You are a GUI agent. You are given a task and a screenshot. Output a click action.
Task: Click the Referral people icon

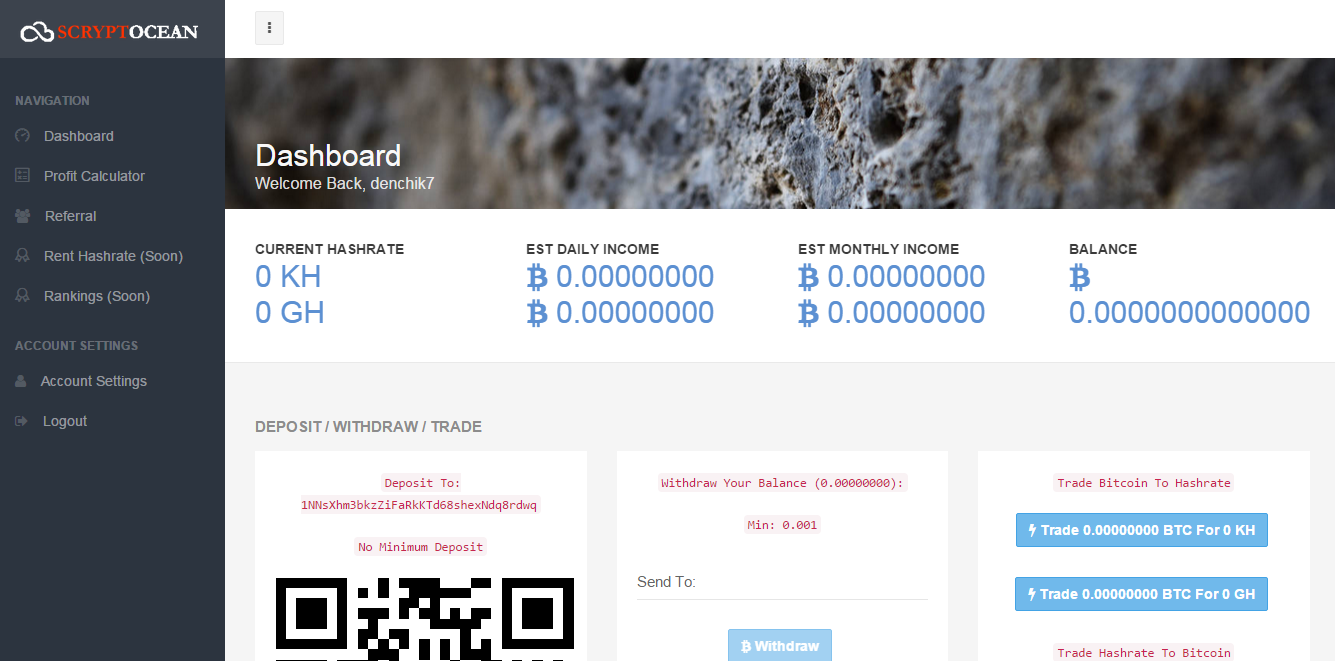tap(23, 216)
